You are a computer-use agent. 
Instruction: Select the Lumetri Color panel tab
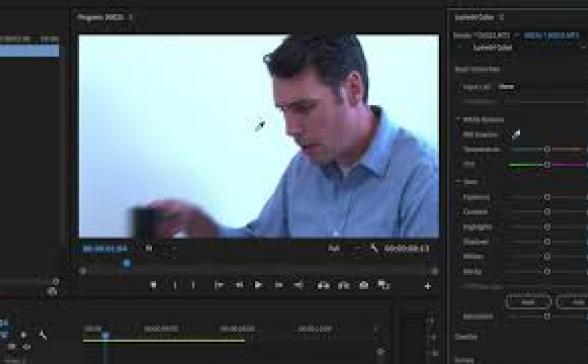pyautogui.click(x=474, y=17)
